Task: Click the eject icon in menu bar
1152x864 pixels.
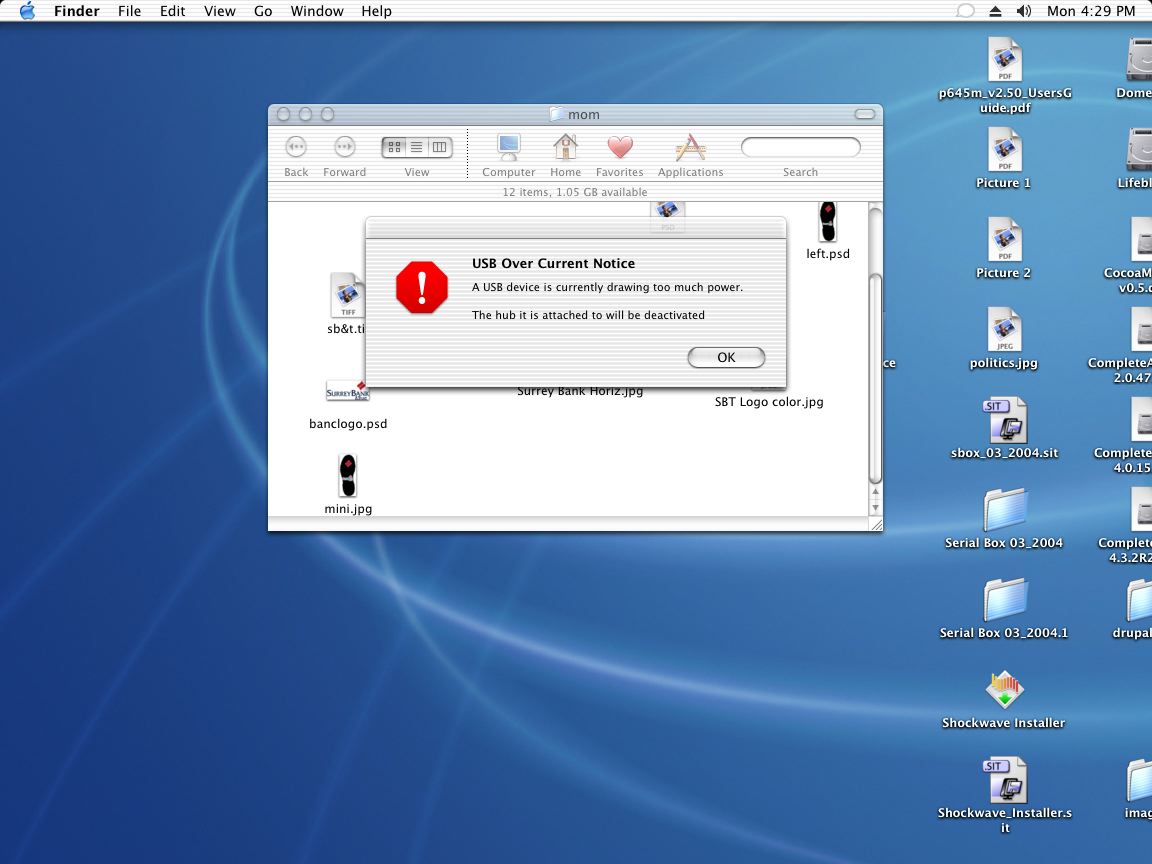Action: [x=995, y=11]
